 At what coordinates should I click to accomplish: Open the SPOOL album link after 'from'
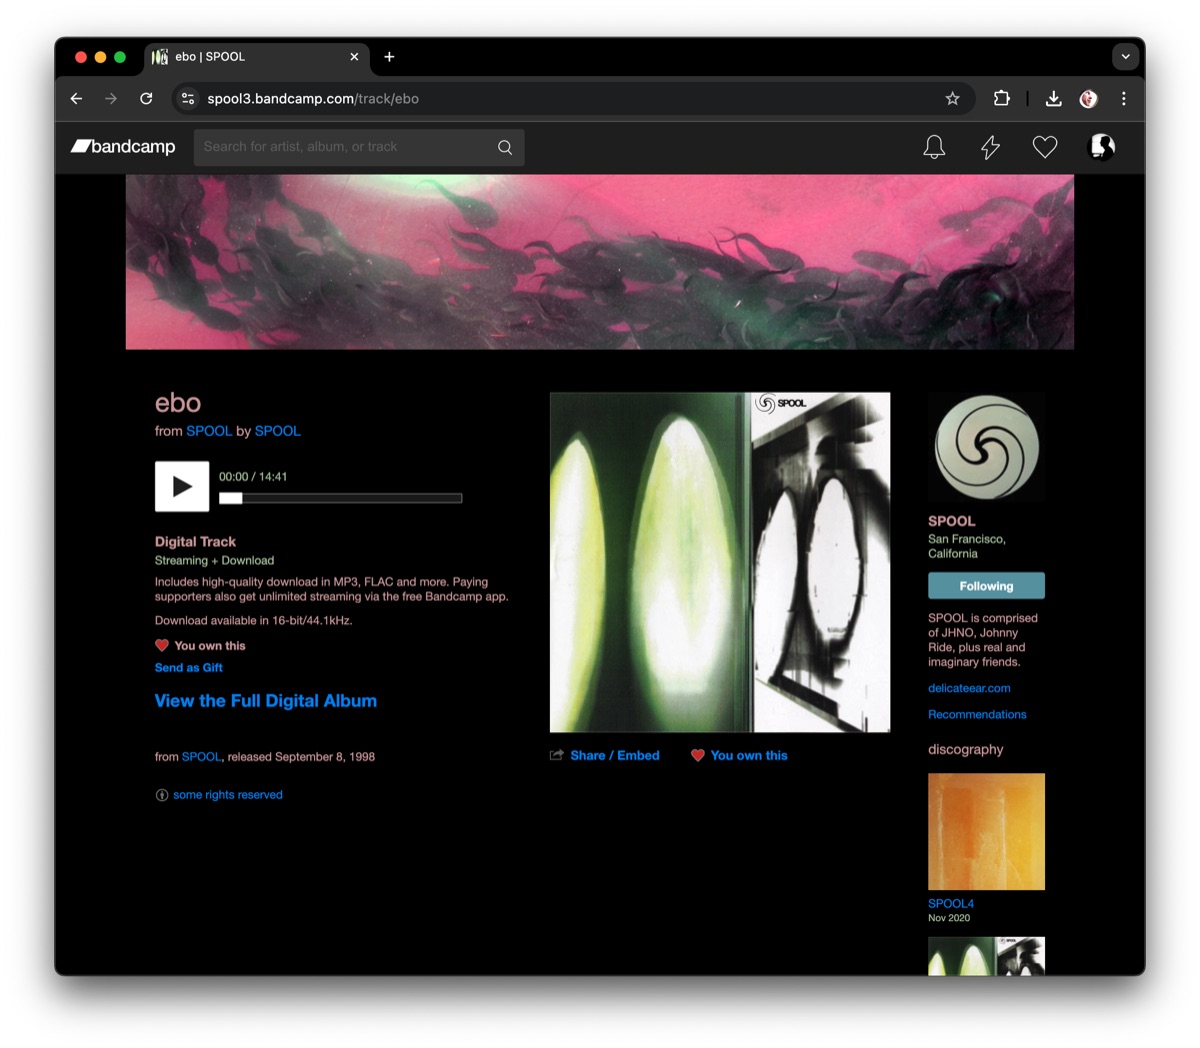point(209,431)
